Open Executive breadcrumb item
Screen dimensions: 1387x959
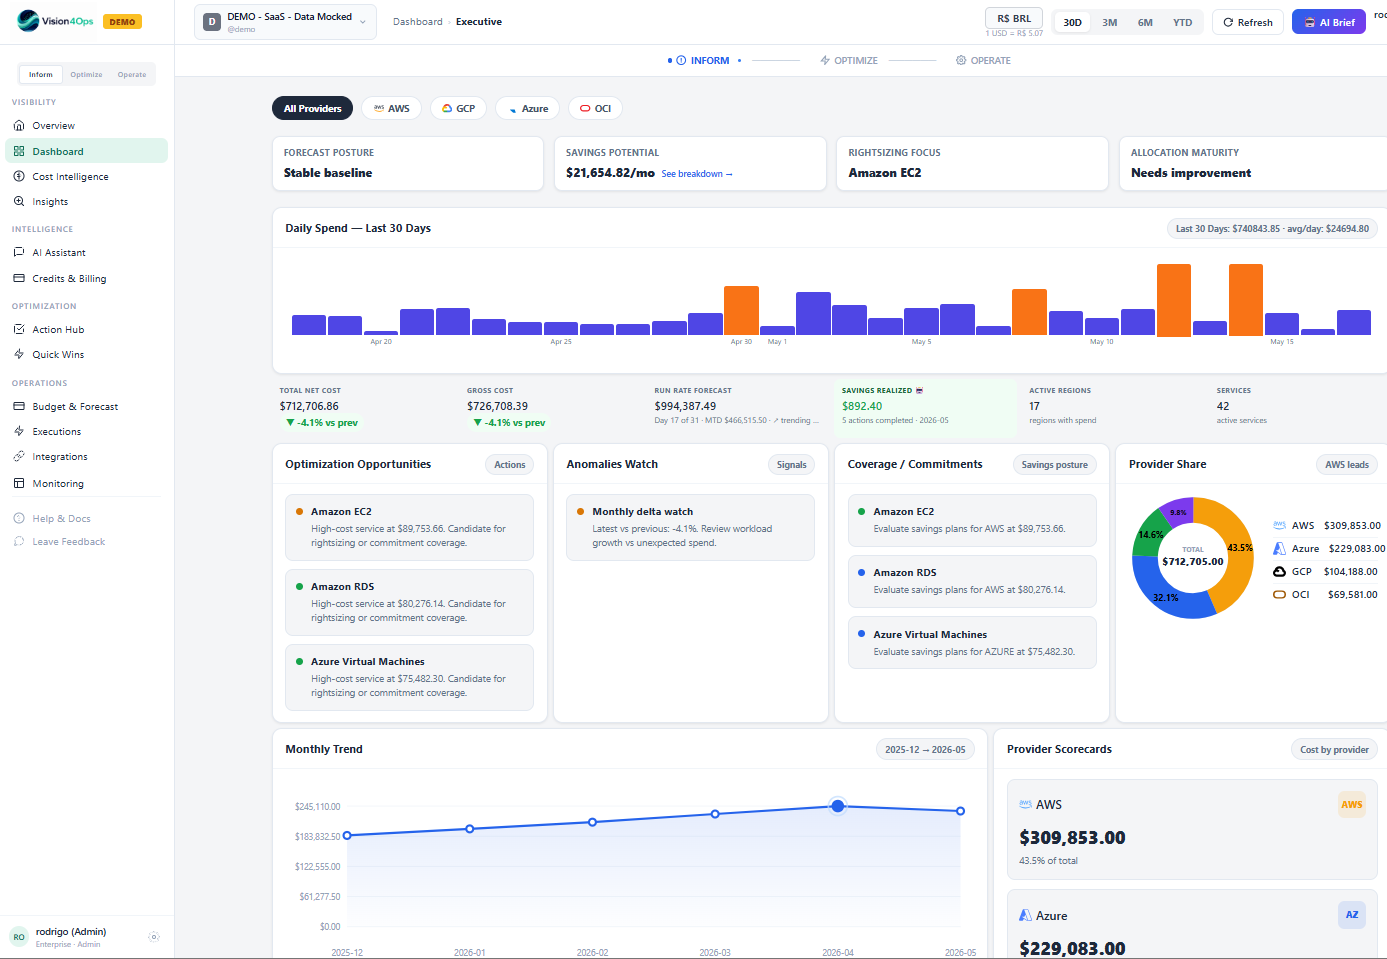tap(479, 22)
